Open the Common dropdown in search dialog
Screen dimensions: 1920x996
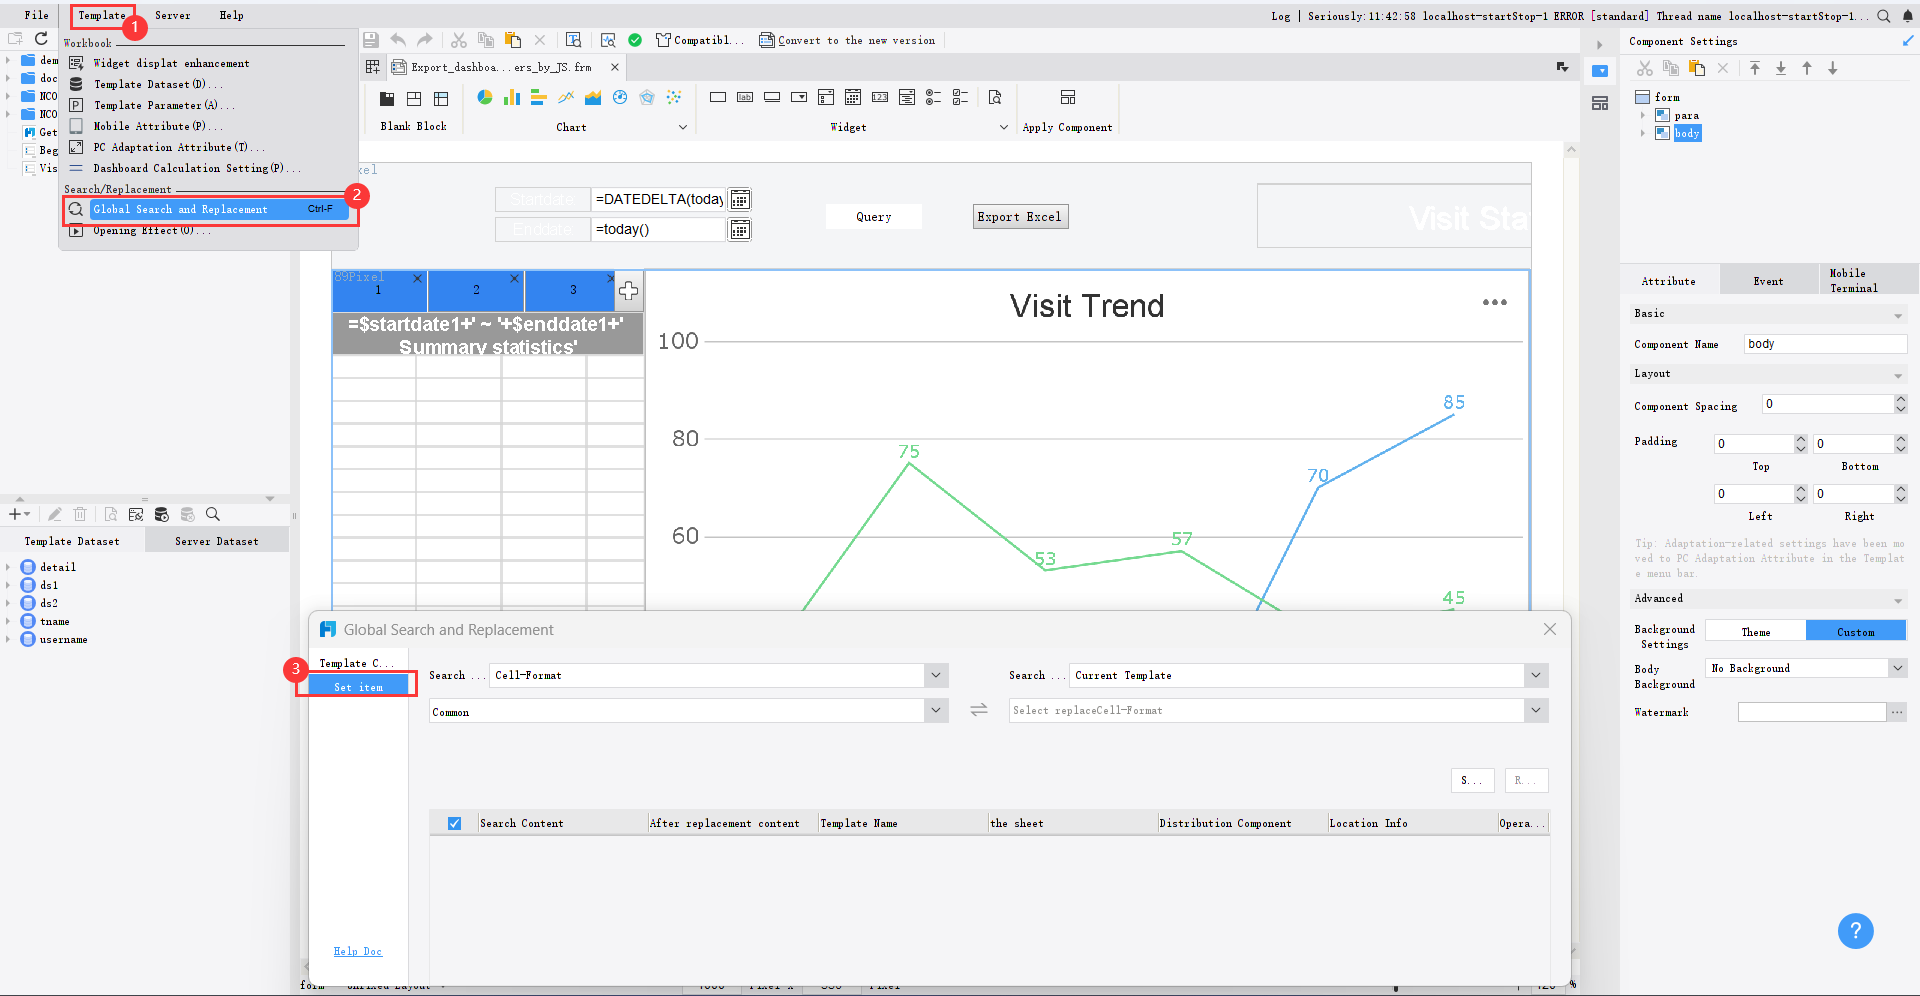coord(936,710)
